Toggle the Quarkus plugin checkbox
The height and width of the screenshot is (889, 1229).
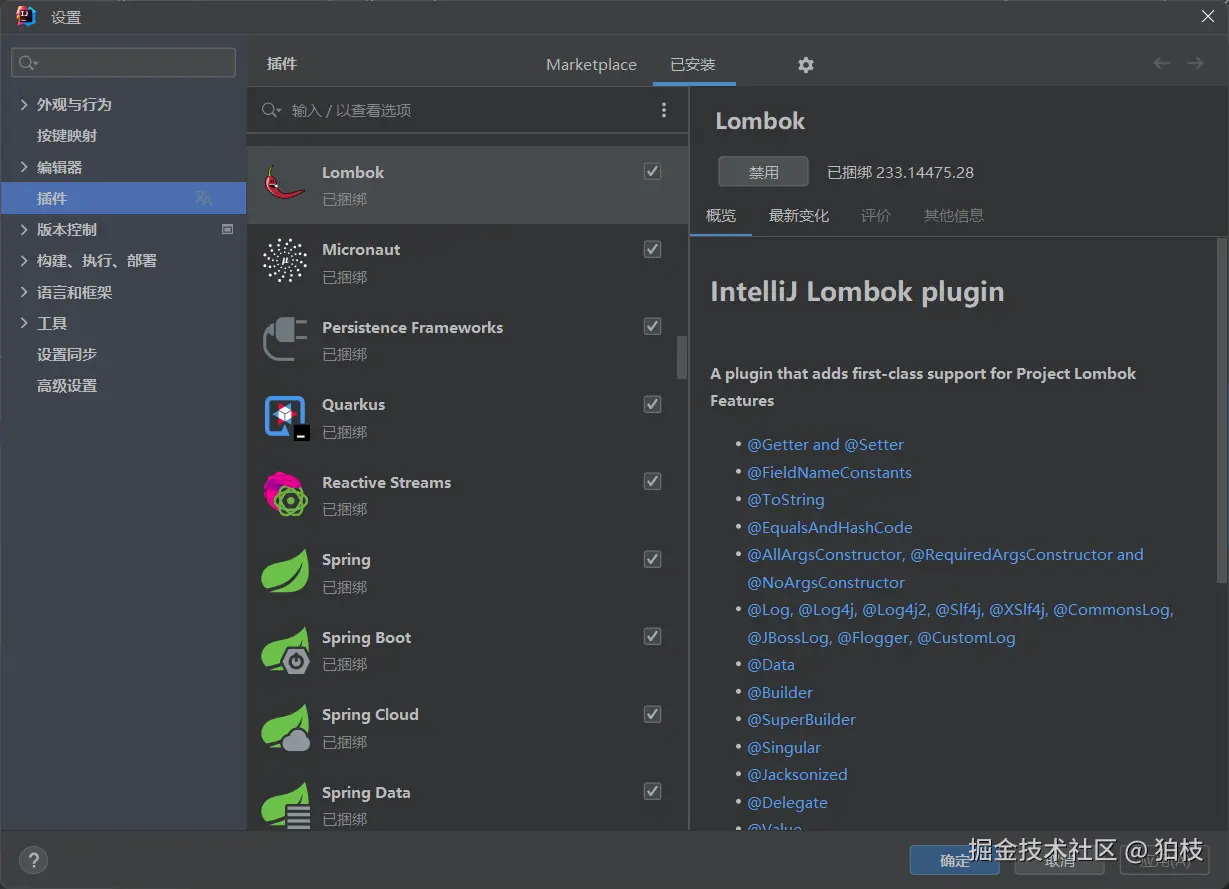pyautogui.click(x=653, y=404)
